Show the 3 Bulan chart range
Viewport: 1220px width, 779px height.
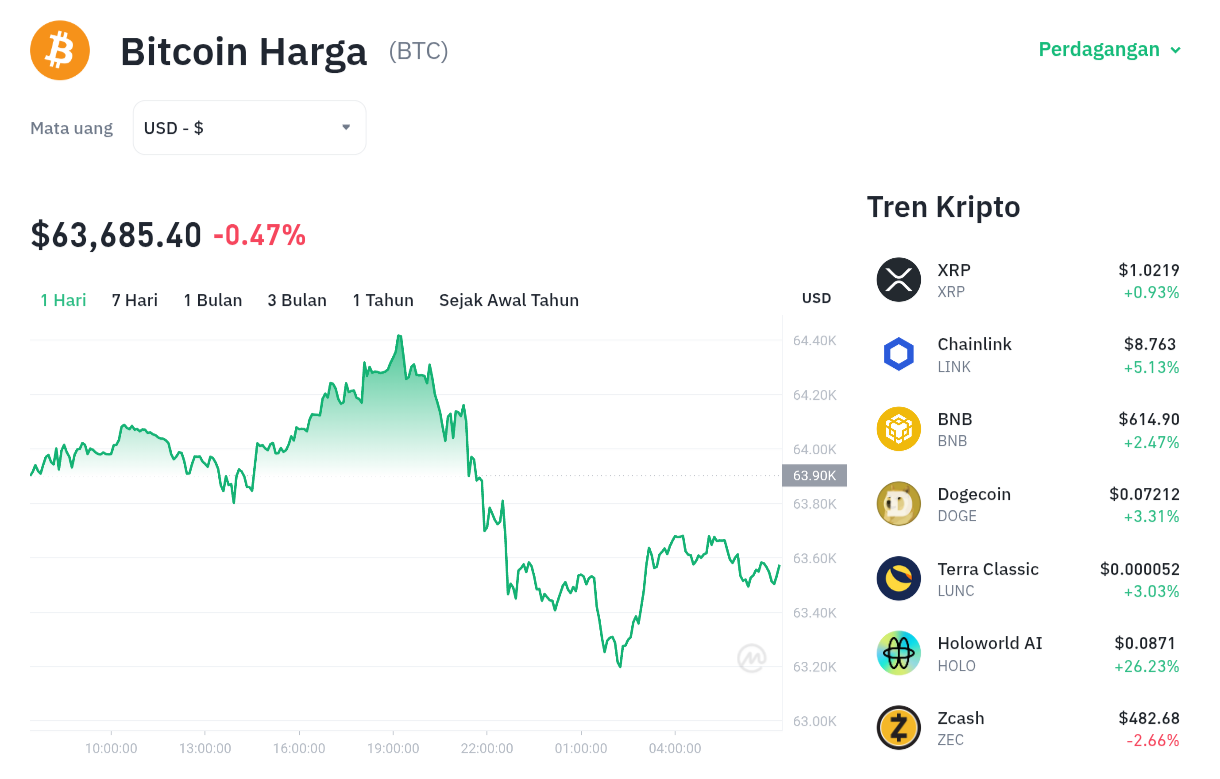coord(297,300)
